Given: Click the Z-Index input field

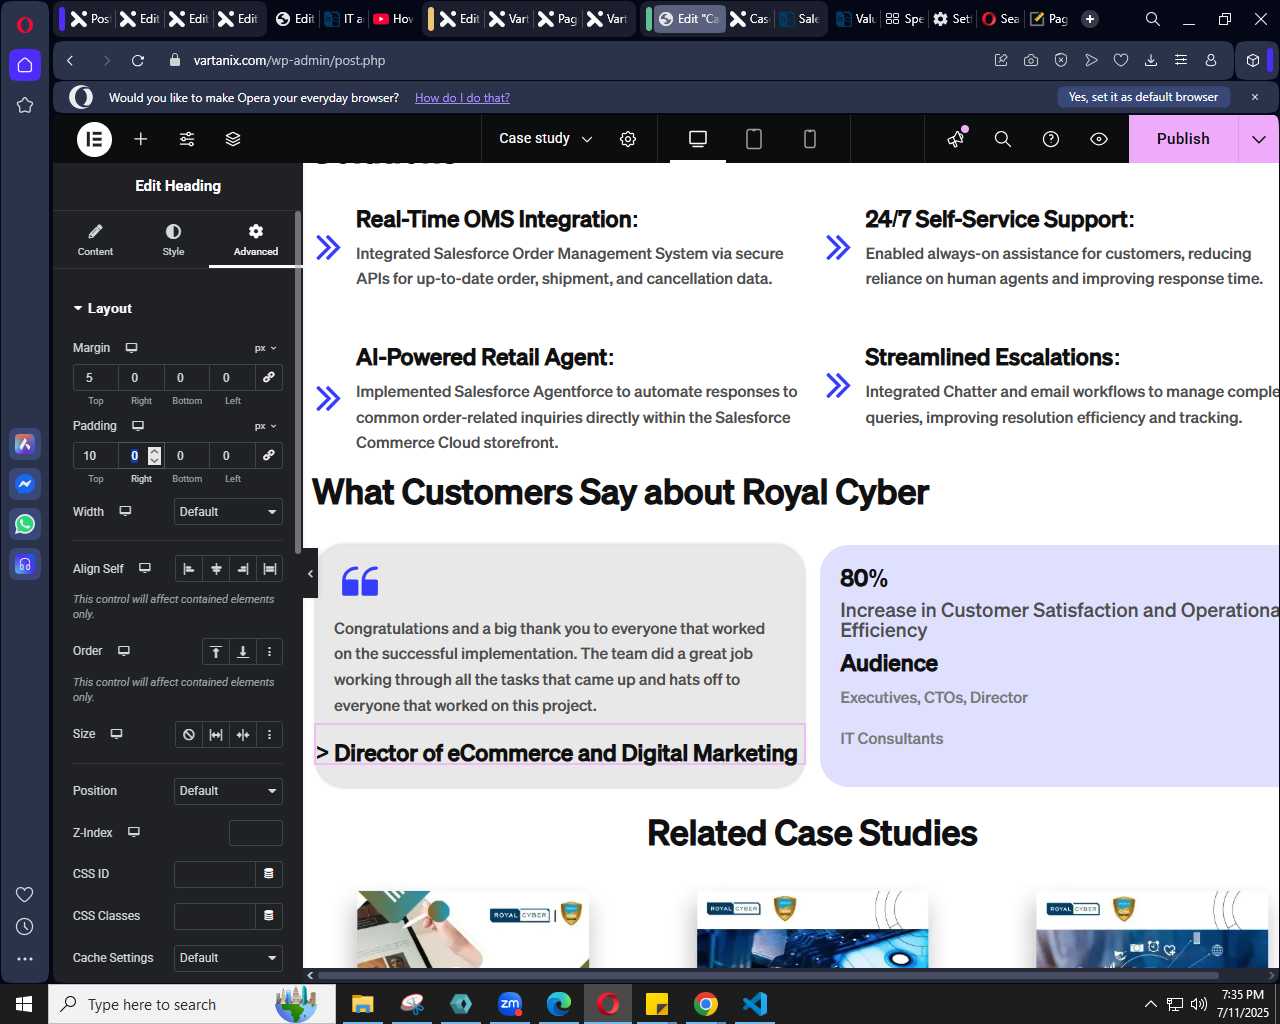Looking at the screenshot, I should tap(256, 833).
